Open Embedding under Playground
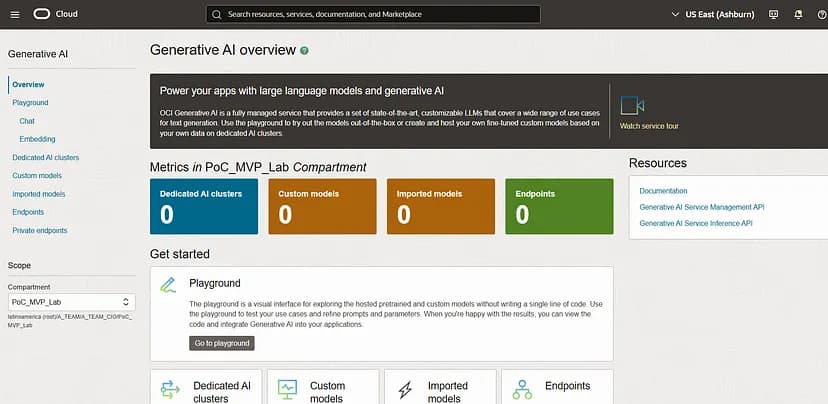Viewport: 828px width, 404px height. [x=37, y=139]
